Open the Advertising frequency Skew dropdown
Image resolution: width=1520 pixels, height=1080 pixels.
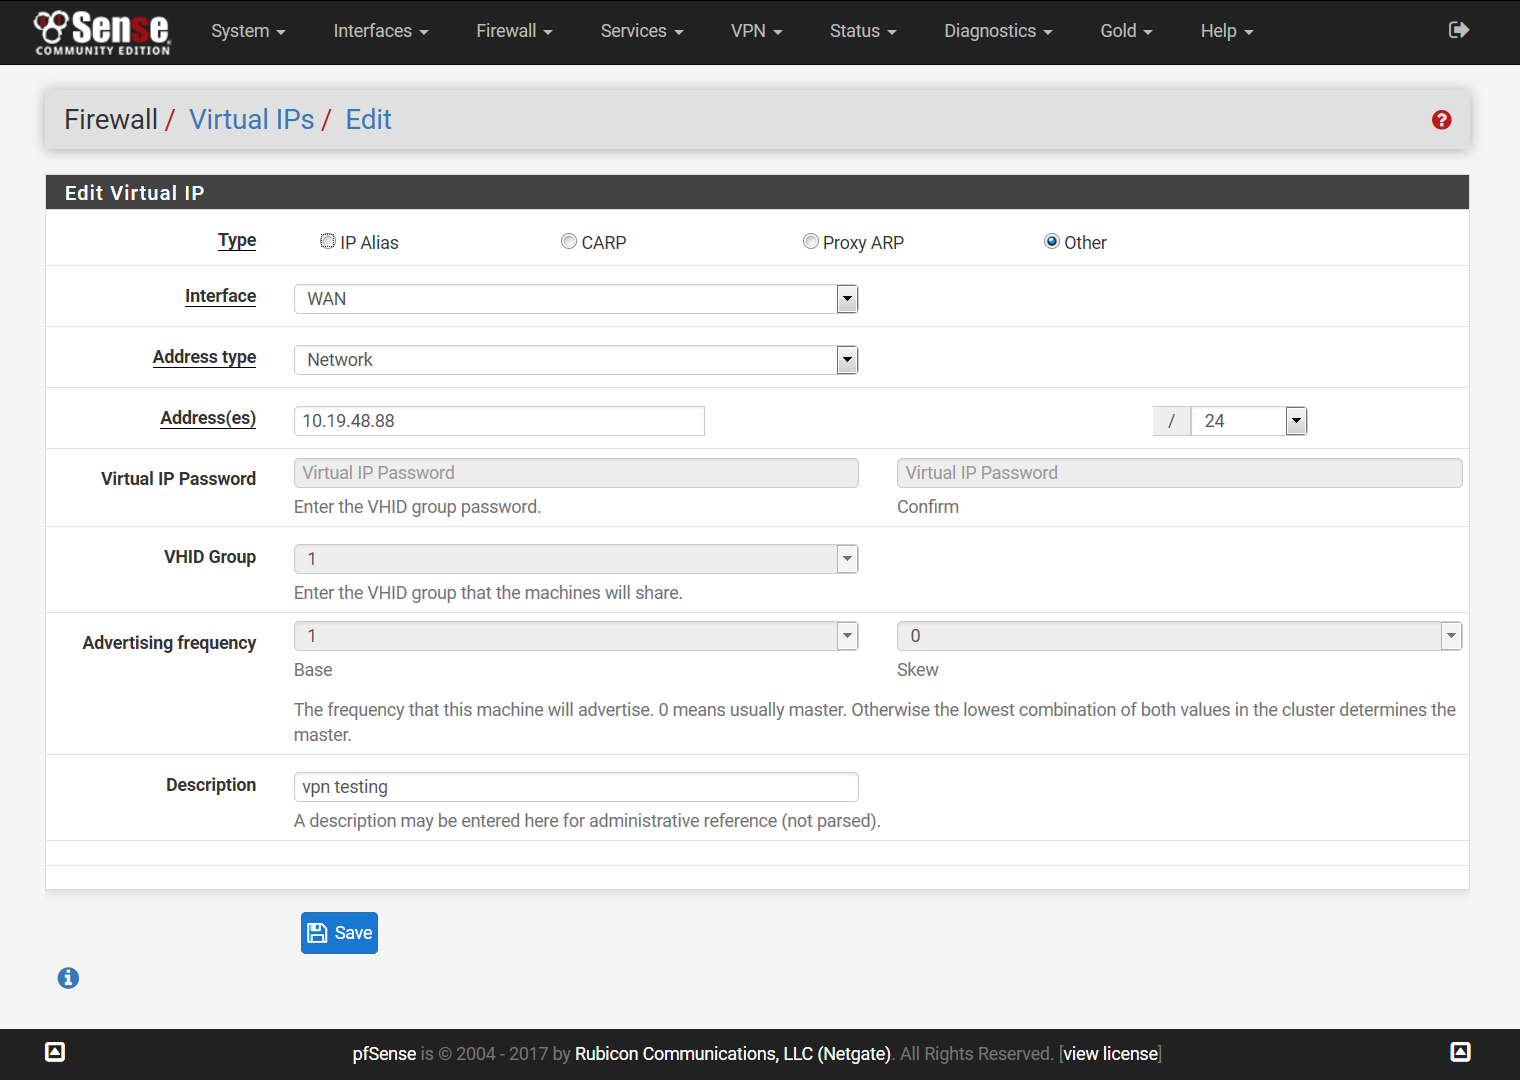[1451, 635]
